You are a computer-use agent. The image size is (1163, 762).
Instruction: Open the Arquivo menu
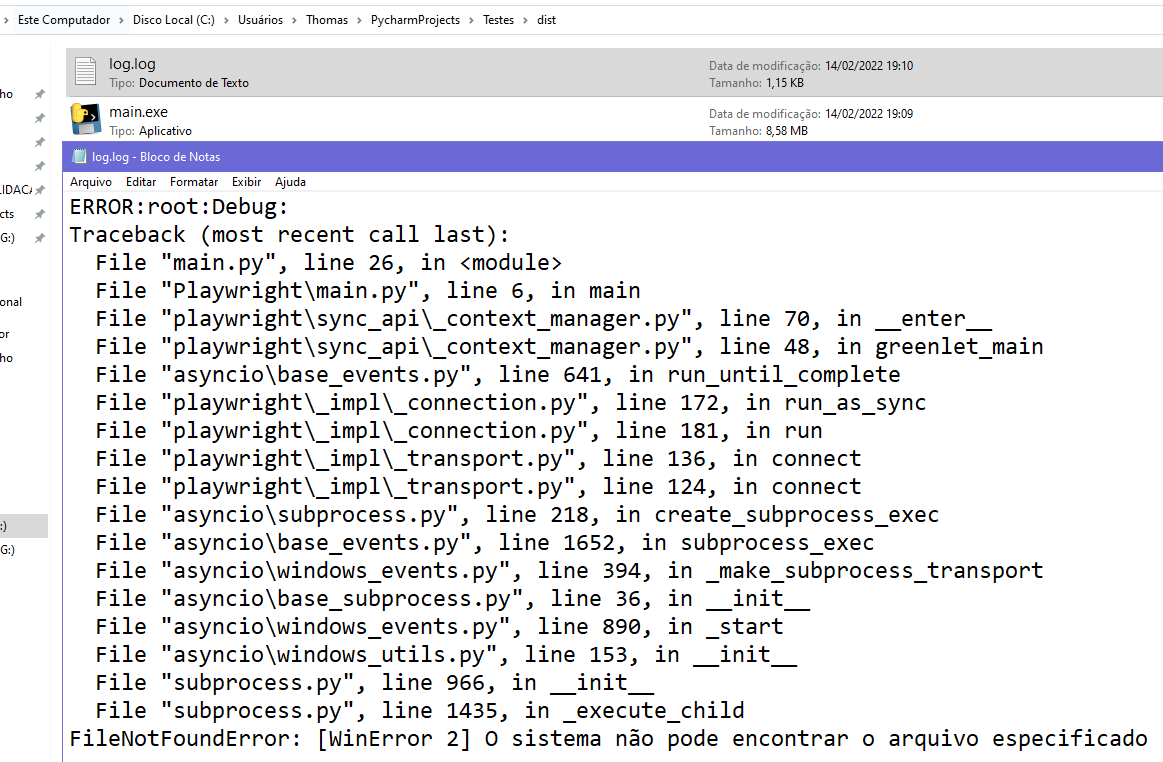coord(91,181)
